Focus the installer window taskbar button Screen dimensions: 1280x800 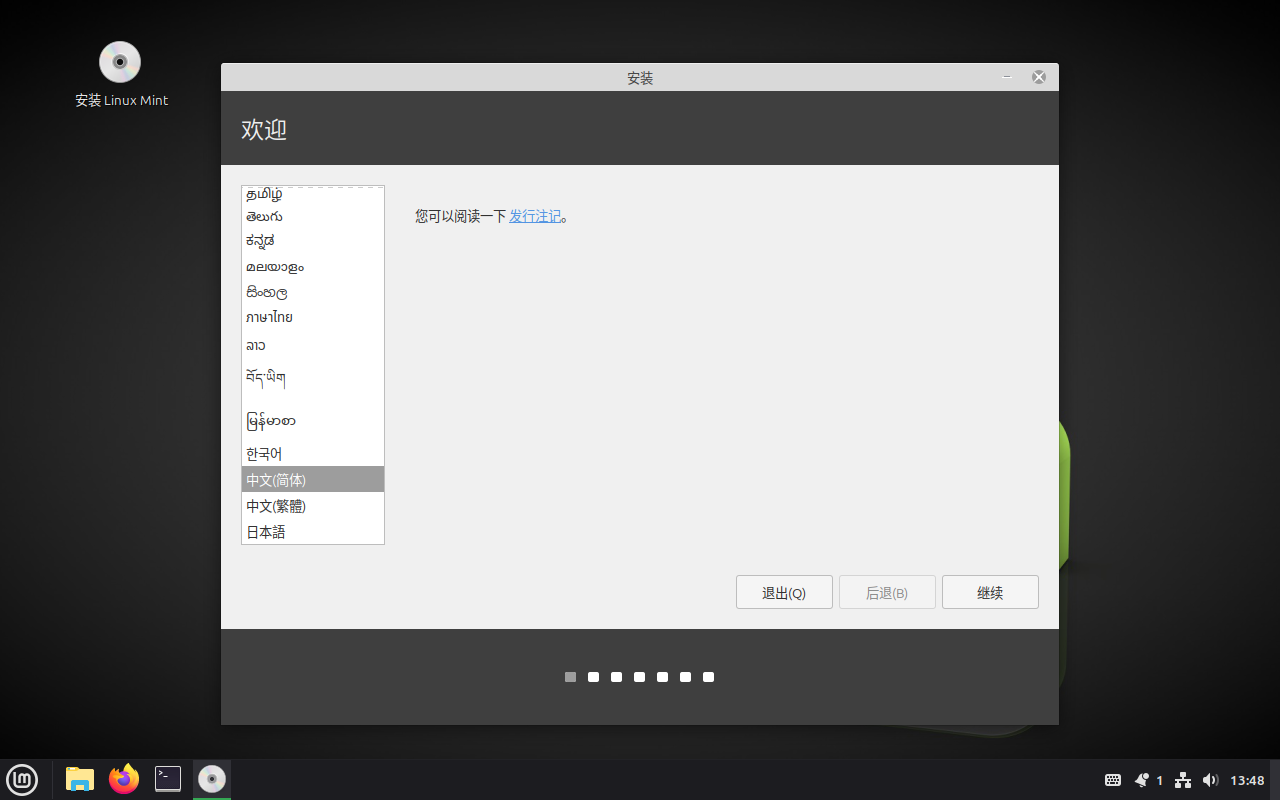click(x=212, y=779)
